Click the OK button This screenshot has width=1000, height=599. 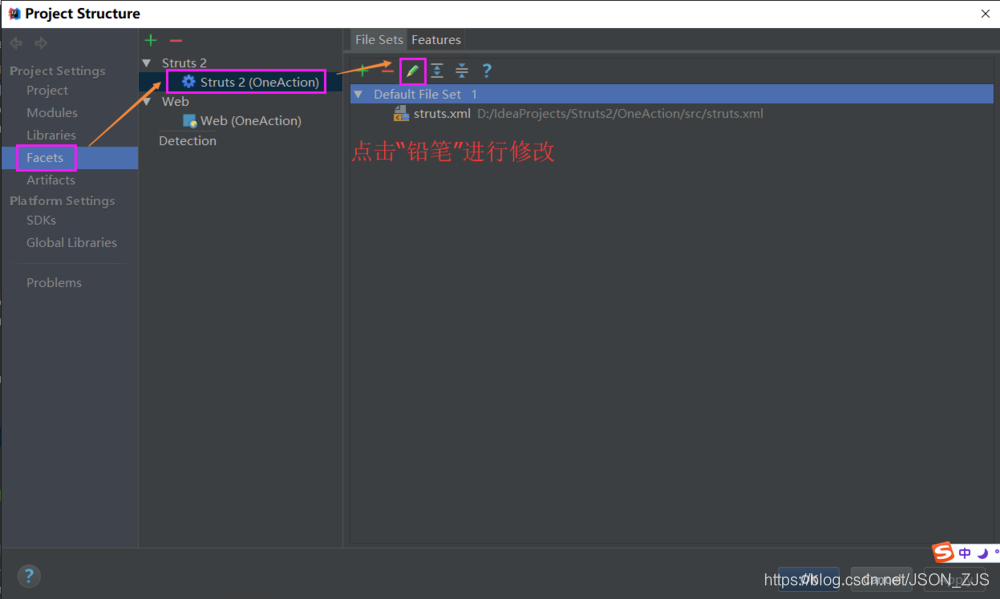(x=808, y=579)
